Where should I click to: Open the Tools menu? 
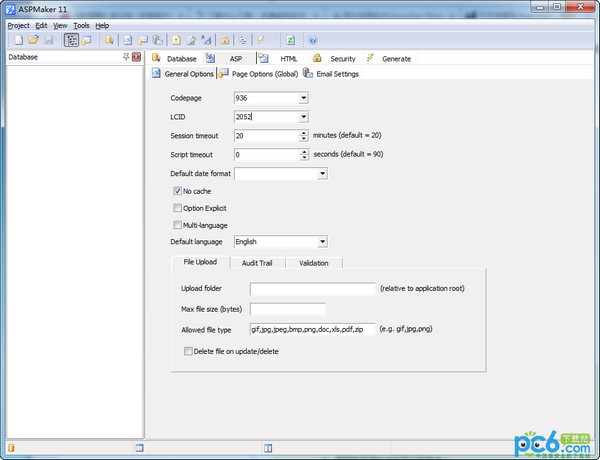click(x=81, y=26)
